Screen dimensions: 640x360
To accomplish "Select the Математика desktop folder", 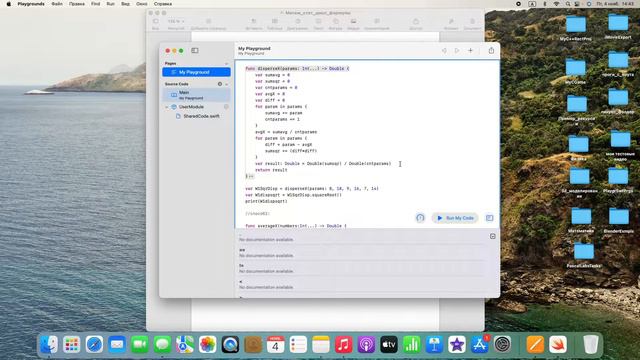I will point(581,220).
